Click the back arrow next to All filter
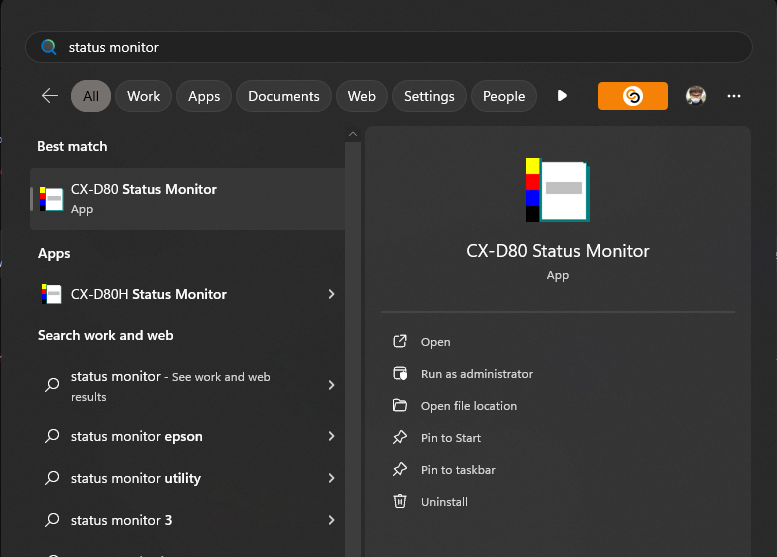Screen dimensions: 777x557 click(x=50, y=96)
